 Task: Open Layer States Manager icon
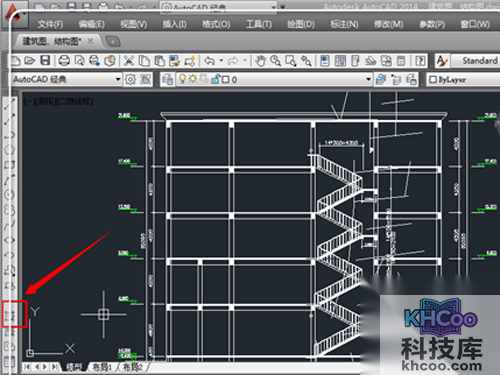[412, 79]
